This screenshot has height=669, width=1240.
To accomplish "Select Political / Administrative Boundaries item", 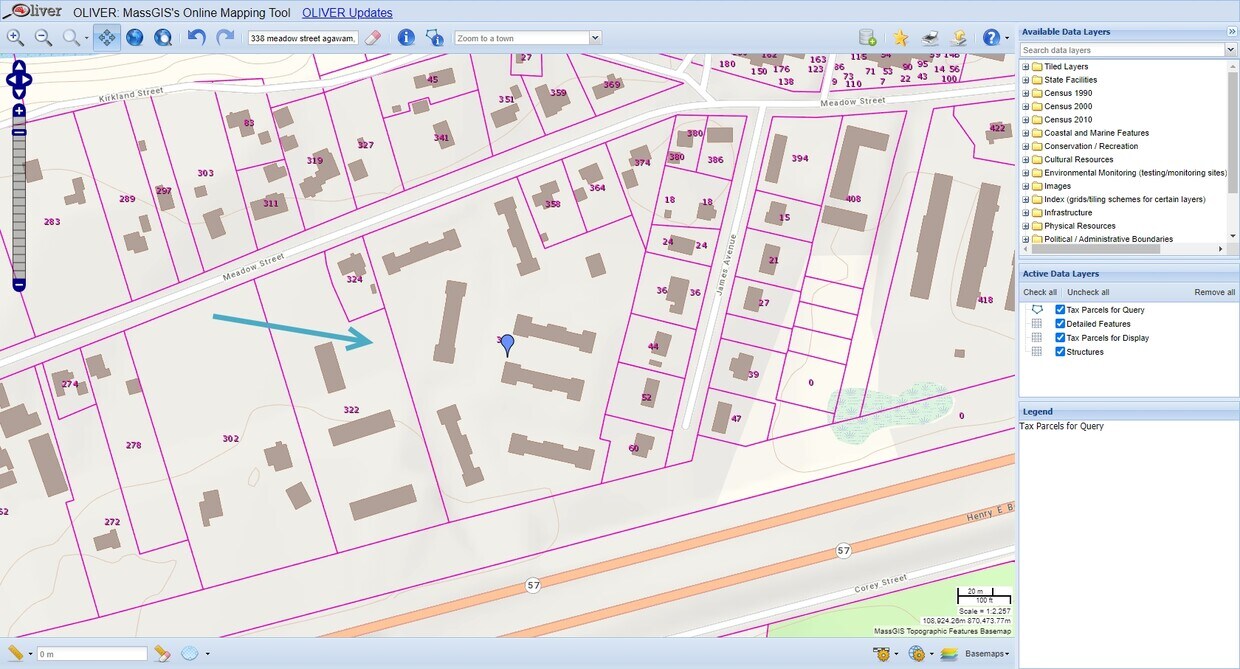I will click(x=1109, y=239).
